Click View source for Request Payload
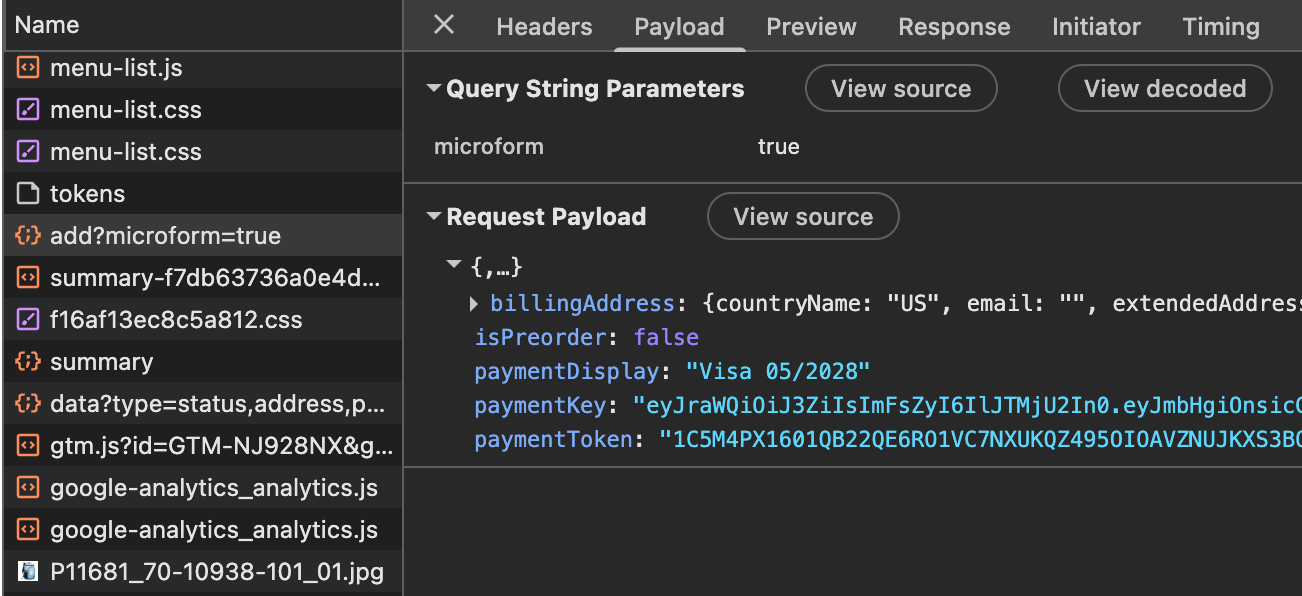Viewport: 1302px width, 596px height. [803, 216]
